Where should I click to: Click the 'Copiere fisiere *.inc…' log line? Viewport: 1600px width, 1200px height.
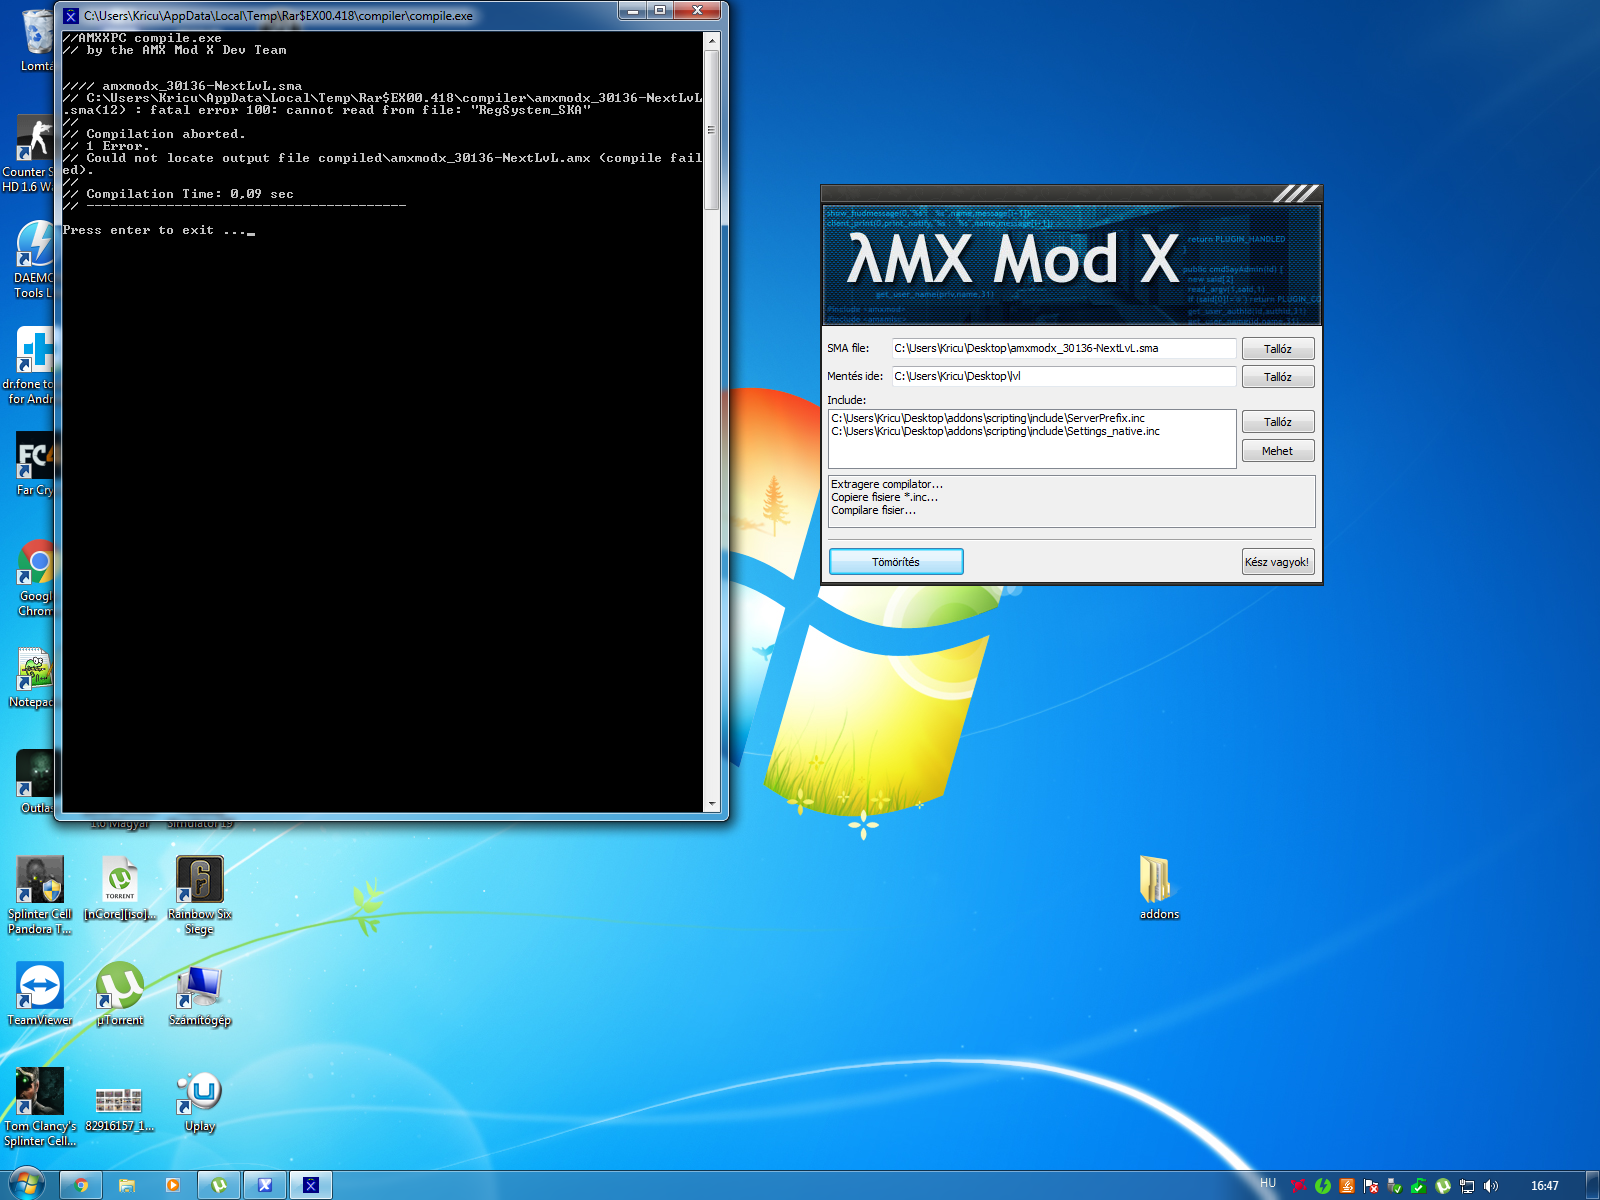884,497
